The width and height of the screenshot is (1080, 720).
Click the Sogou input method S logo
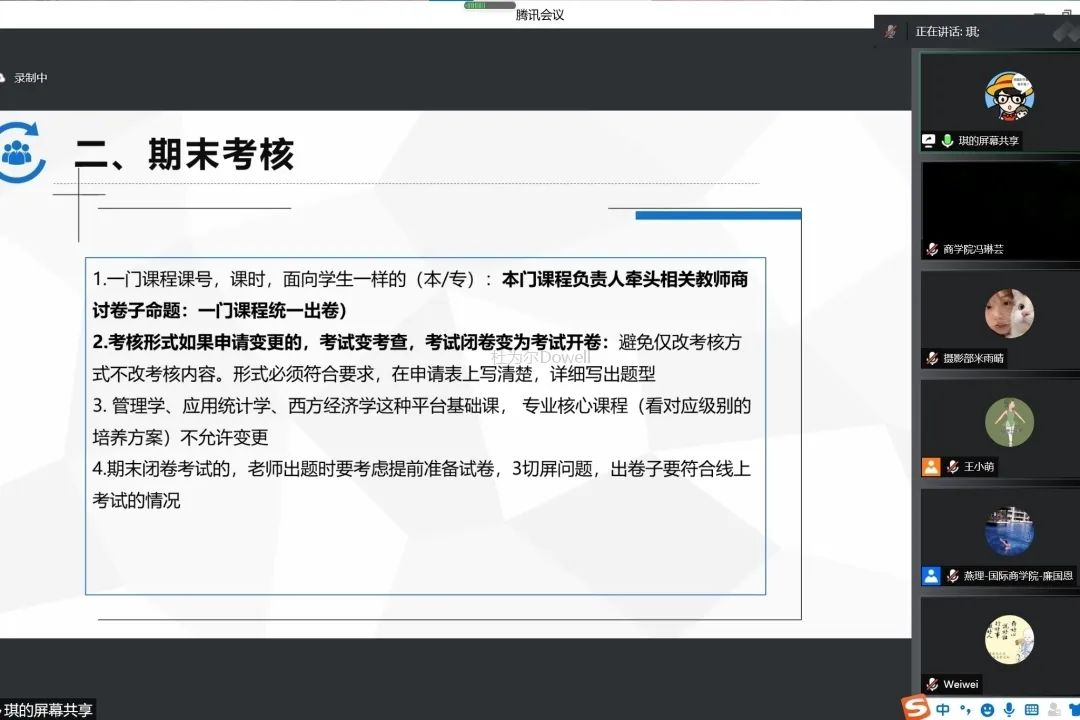tap(917, 708)
